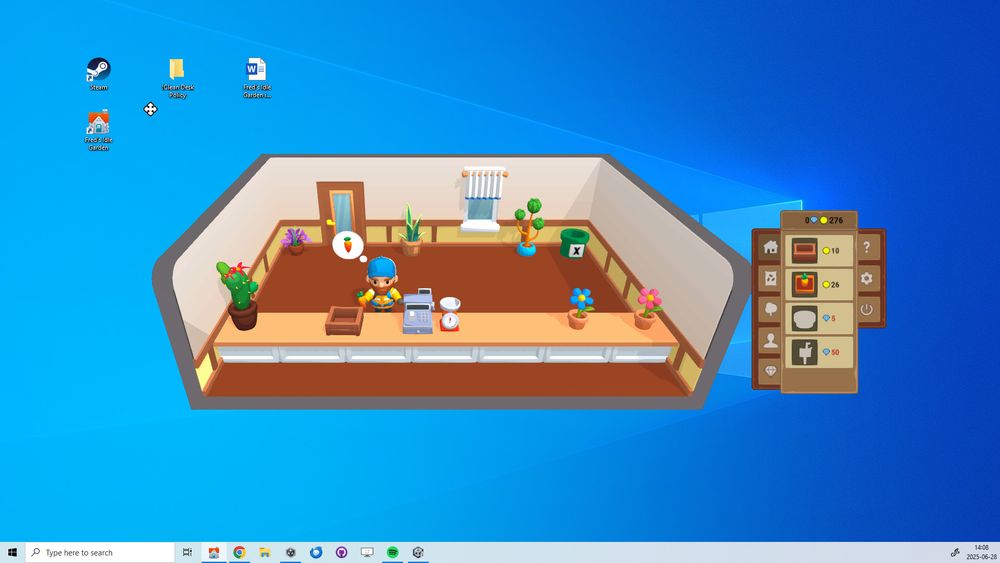Click the empty wooden planter box on counter
1000x563 pixels.
coord(344,320)
